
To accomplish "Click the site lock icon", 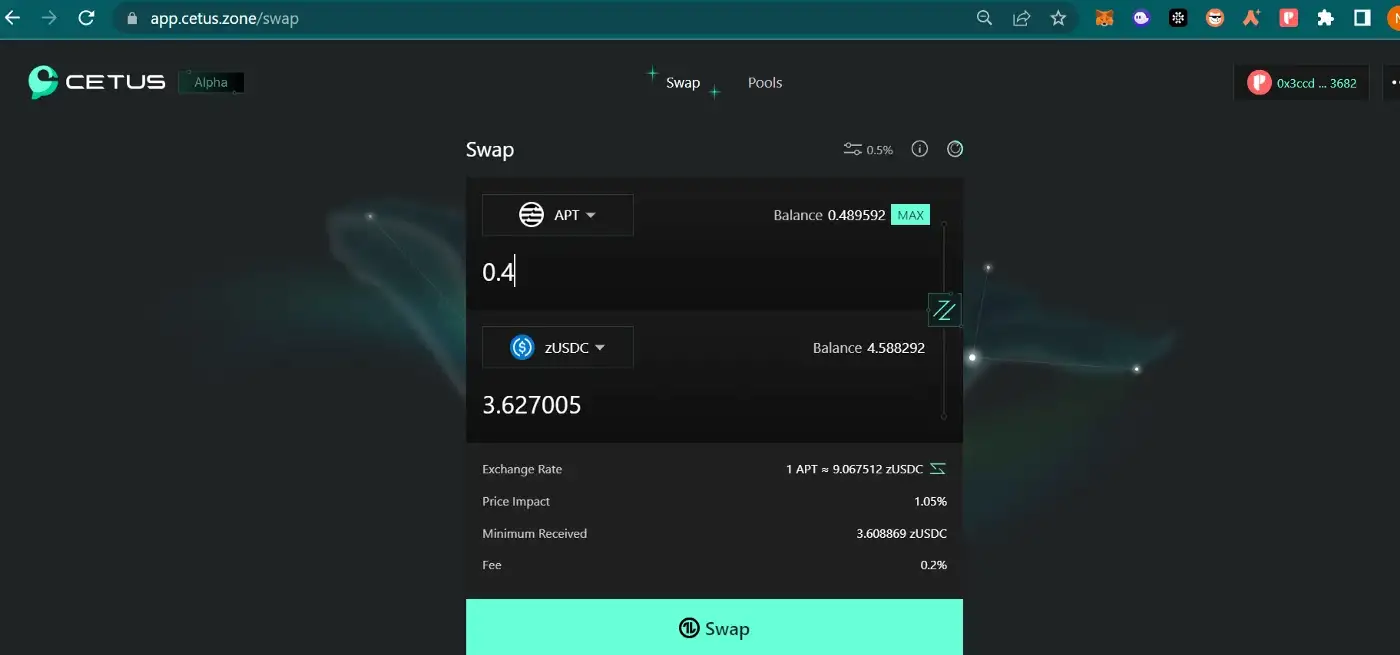I will point(130,18).
